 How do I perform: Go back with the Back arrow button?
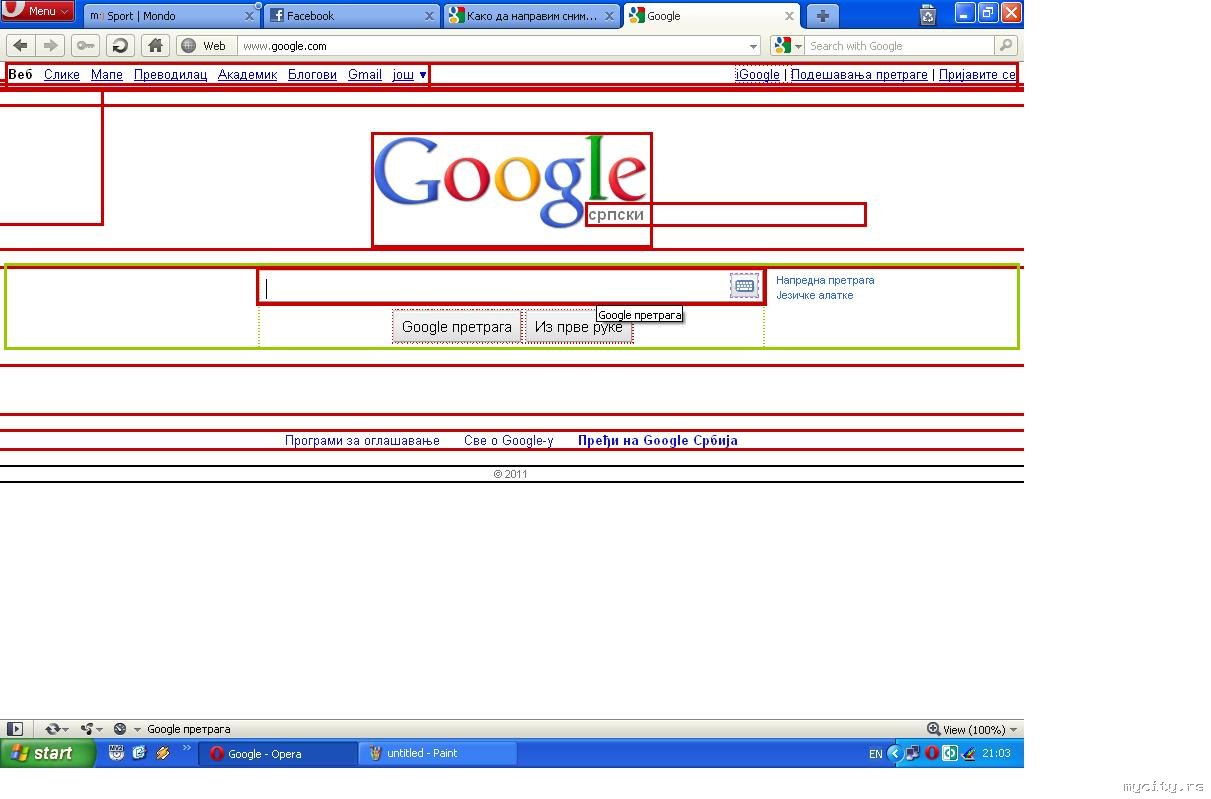(20, 45)
